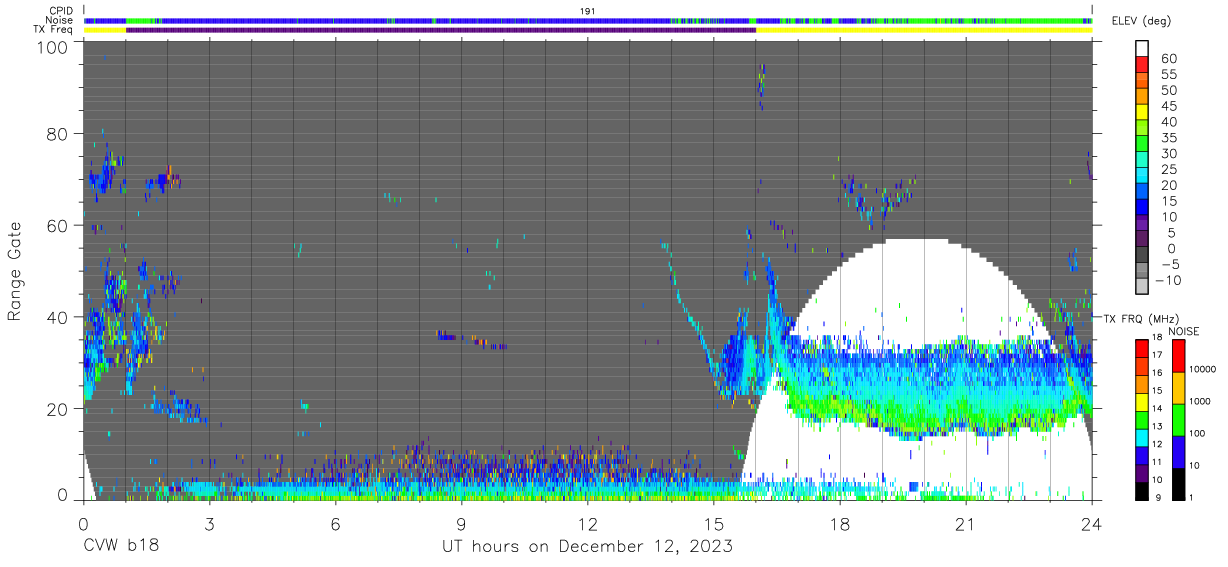Click the yellow TX Freq bar segment
Viewport: 1228px width, 567px height.
coord(924,30)
